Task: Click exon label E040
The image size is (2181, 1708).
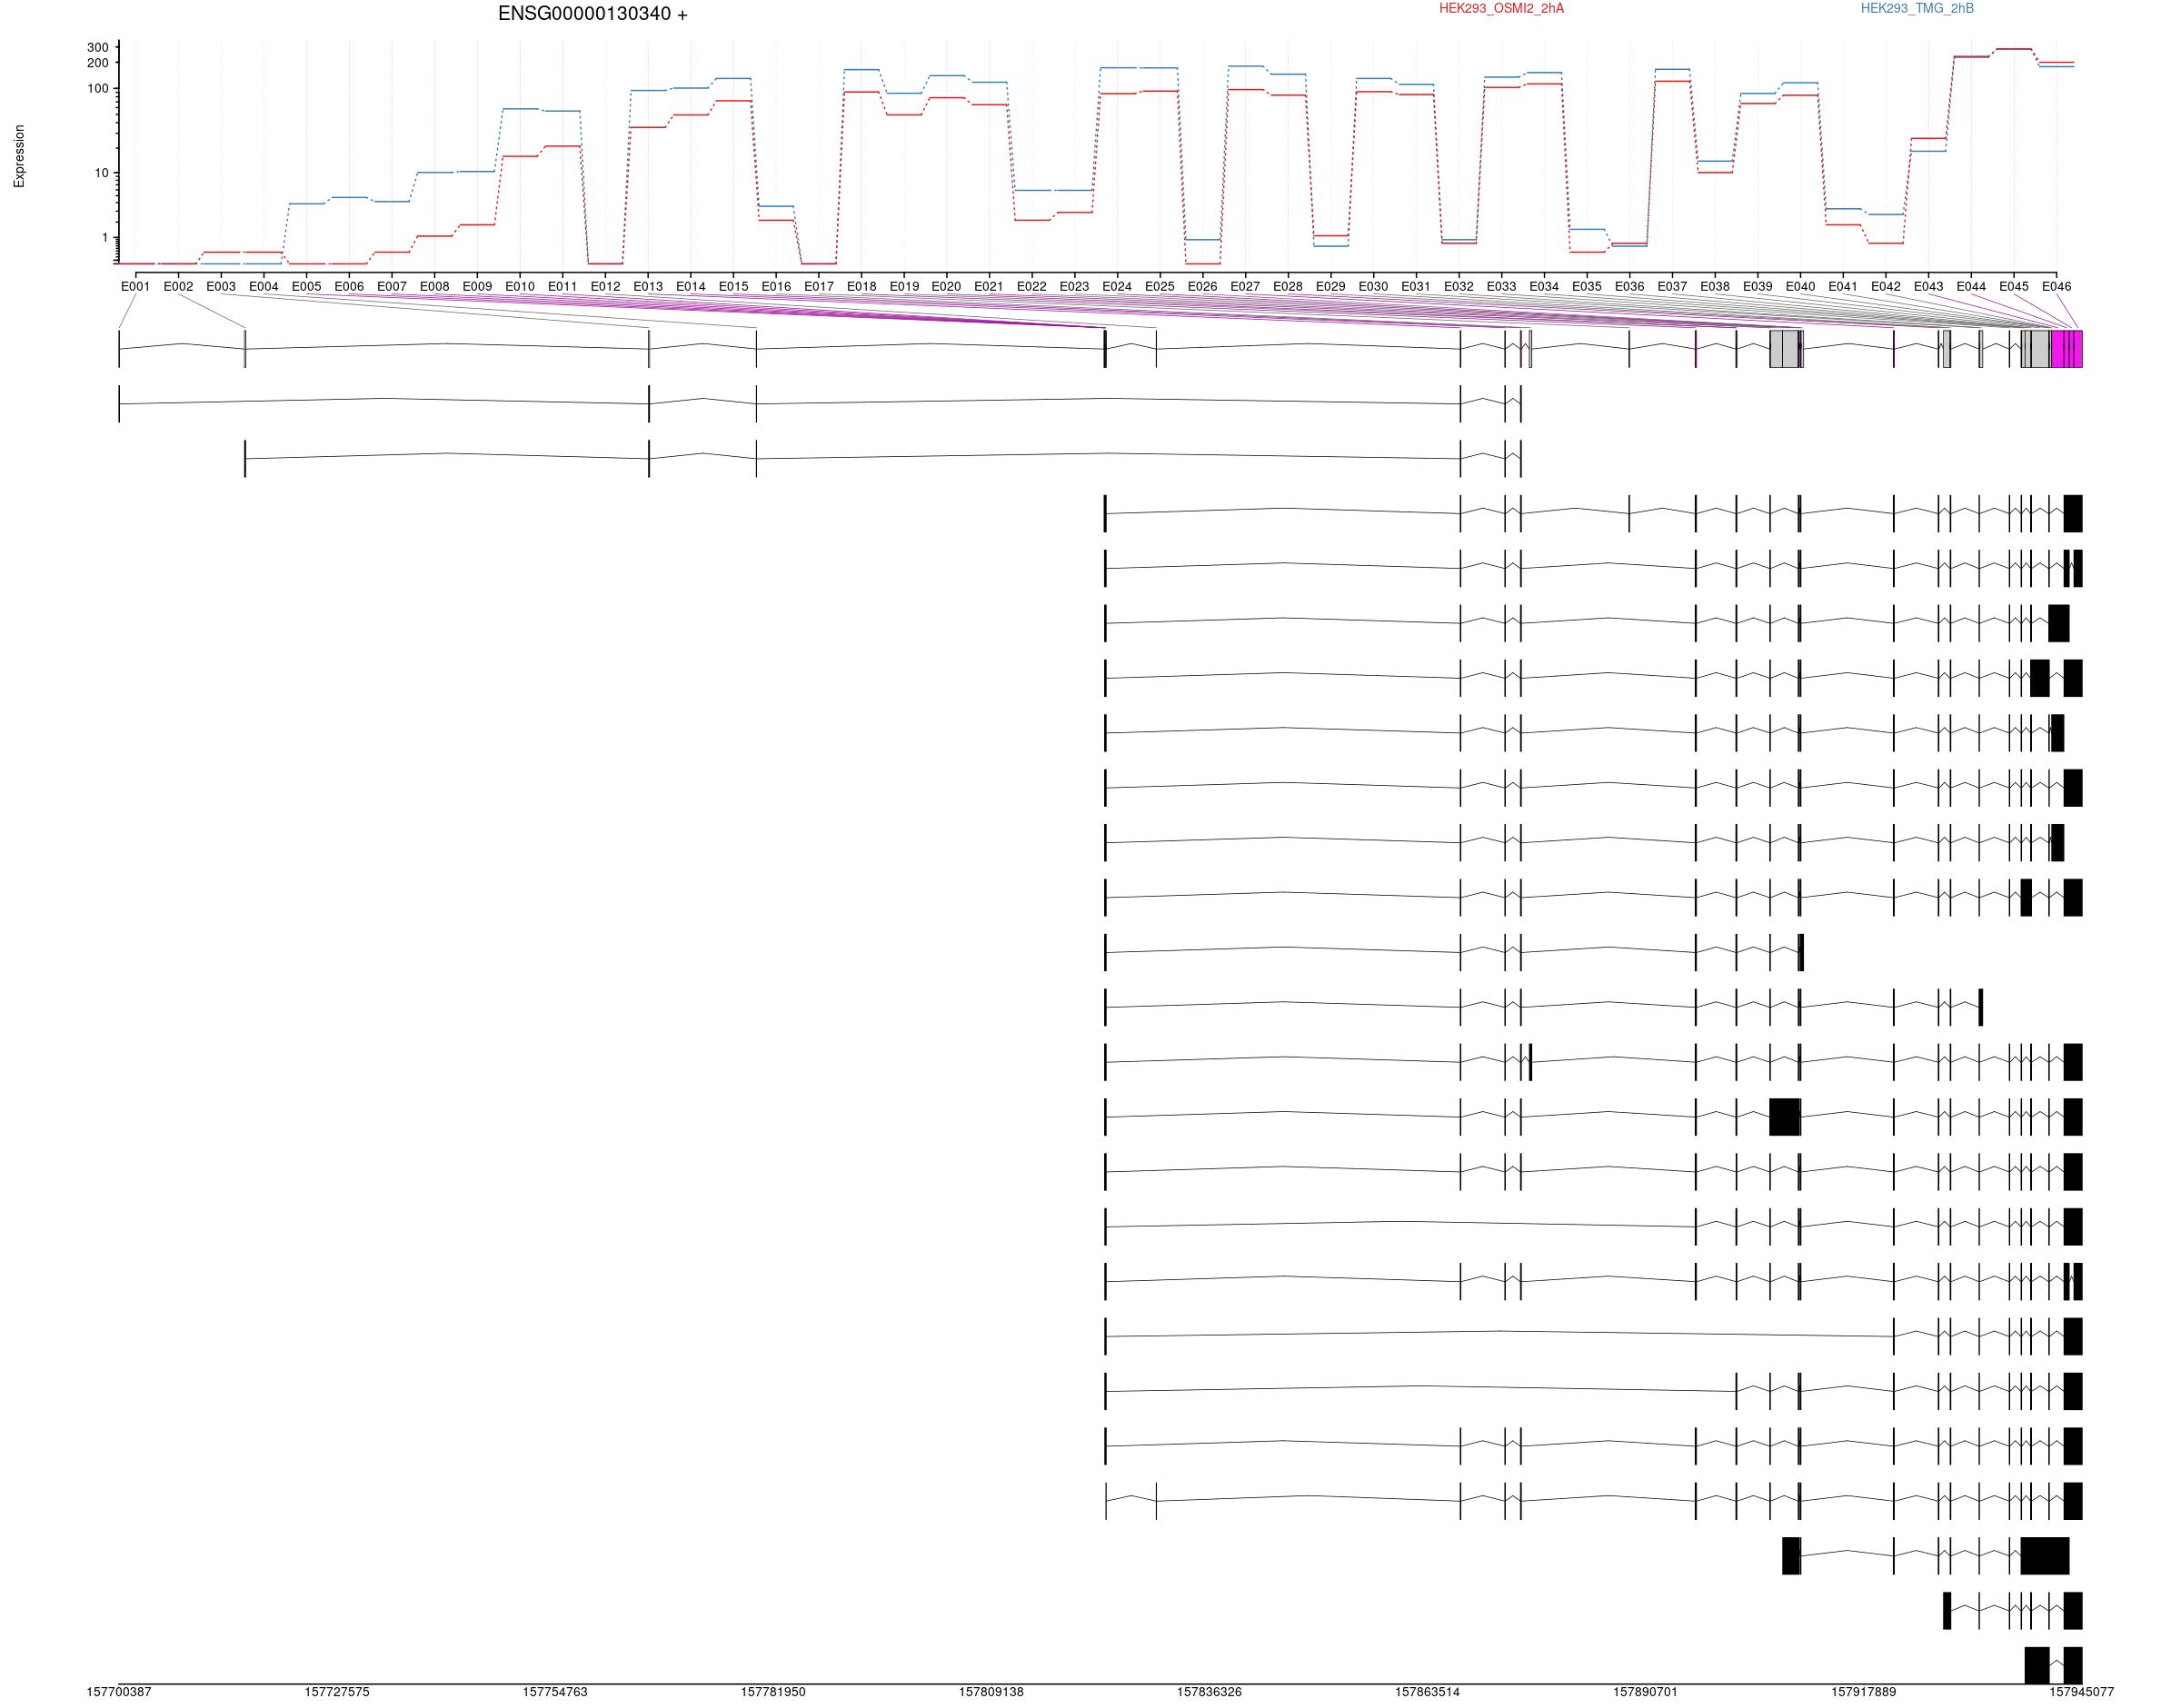Action: [x=1801, y=287]
